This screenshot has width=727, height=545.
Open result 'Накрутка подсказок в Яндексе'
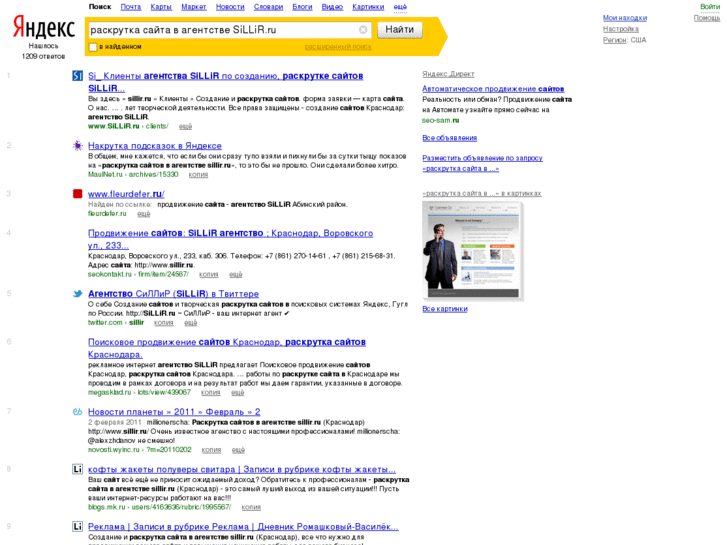[155, 146]
